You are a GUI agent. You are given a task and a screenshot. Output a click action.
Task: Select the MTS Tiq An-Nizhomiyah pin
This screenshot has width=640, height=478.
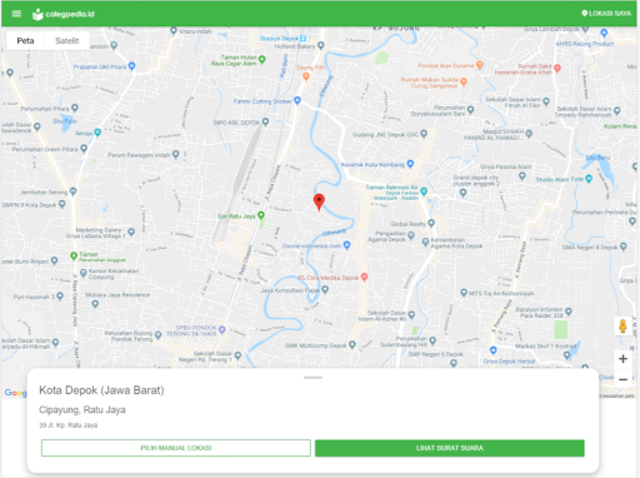click(x=464, y=292)
